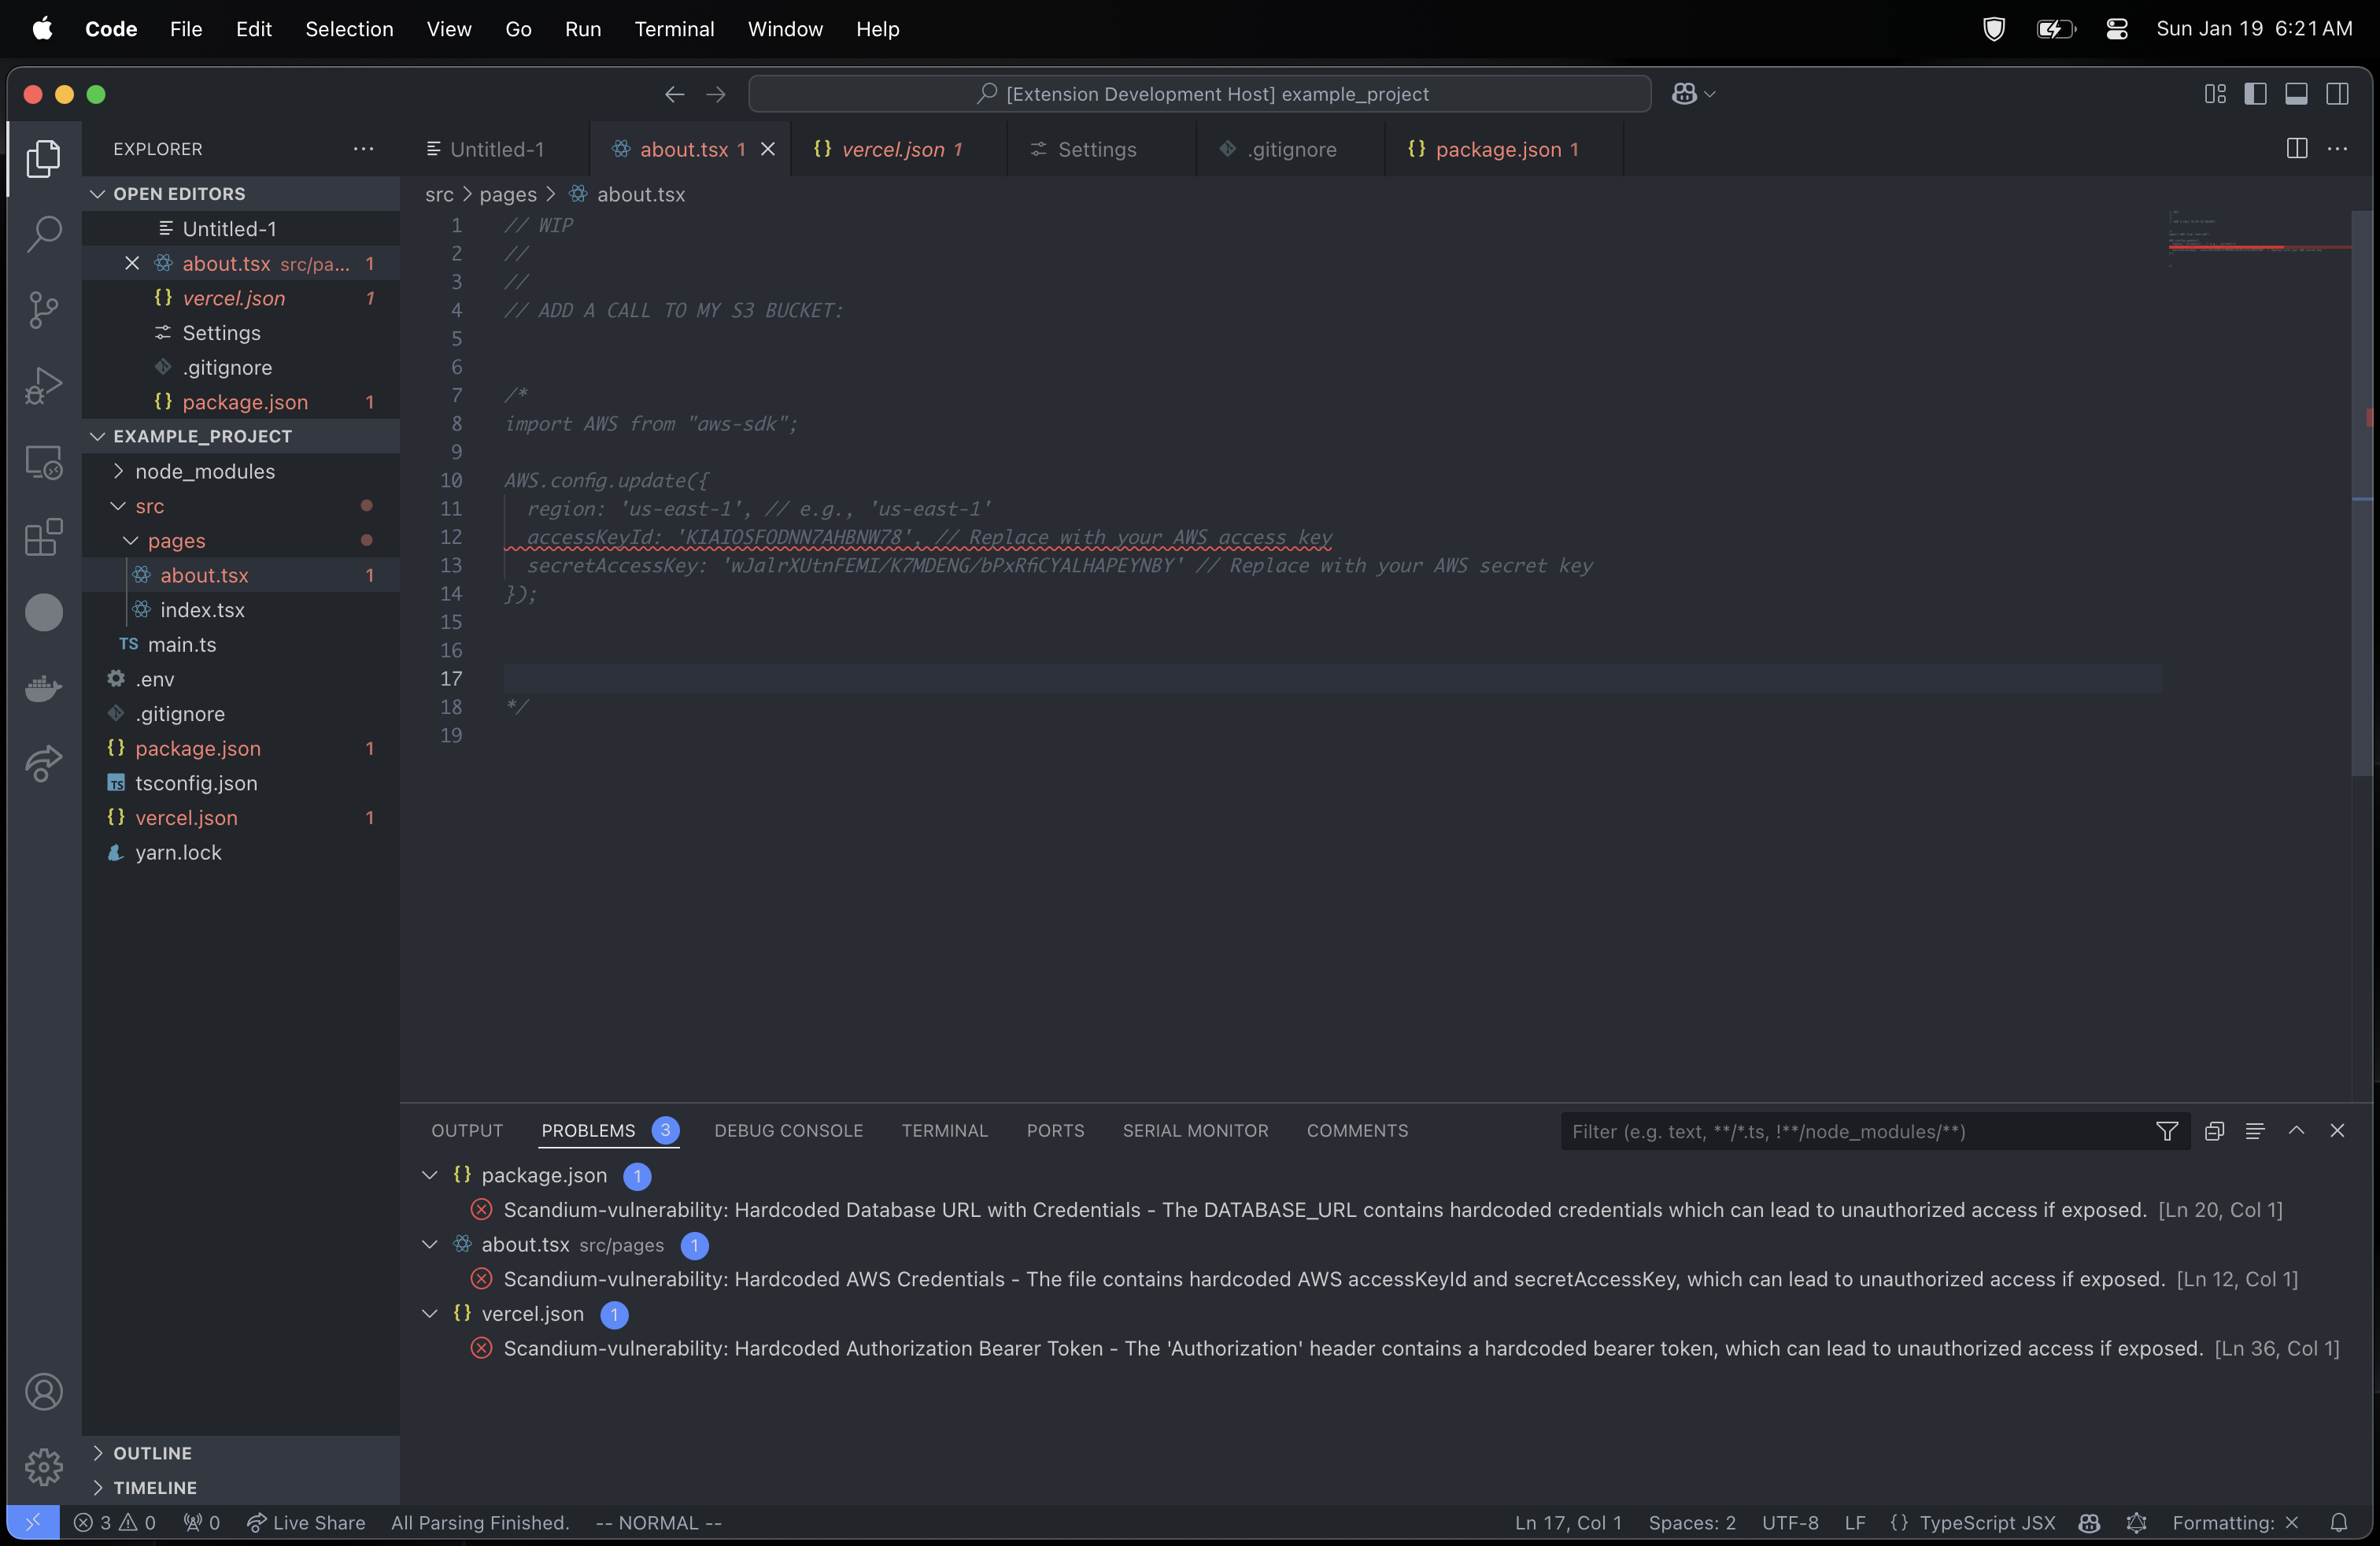Image resolution: width=2380 pixels, height=1546 pixels.
Task: Open the Selection menu
Action: (x=349, y=29)
